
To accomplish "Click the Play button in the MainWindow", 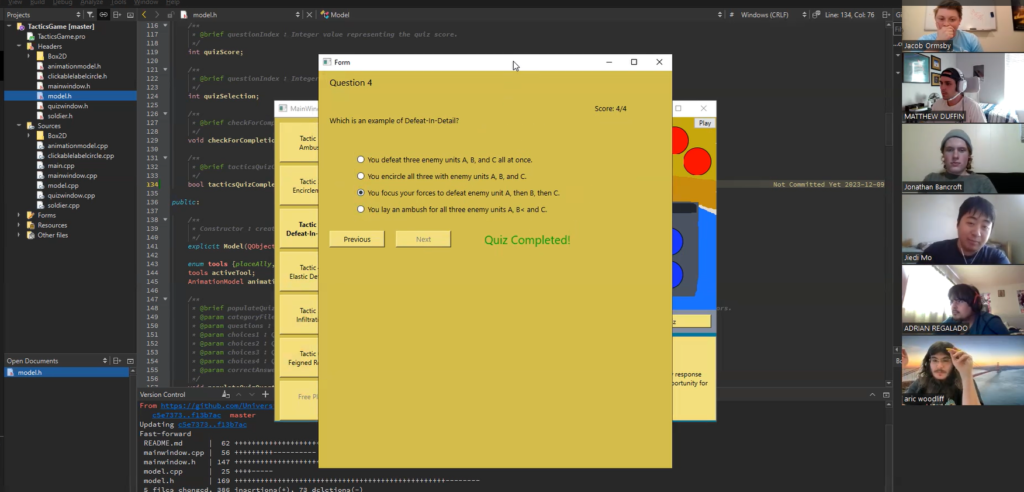I will (705, 123).
